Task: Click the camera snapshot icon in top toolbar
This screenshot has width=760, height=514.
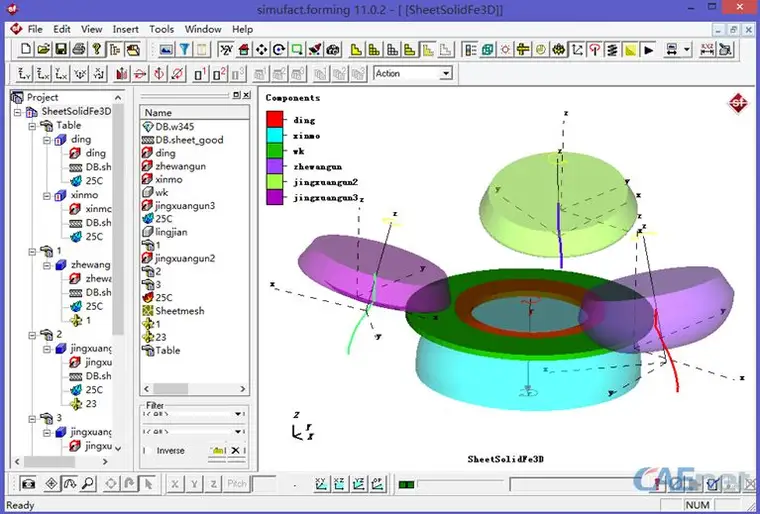Action: click(x=332, y=49)
